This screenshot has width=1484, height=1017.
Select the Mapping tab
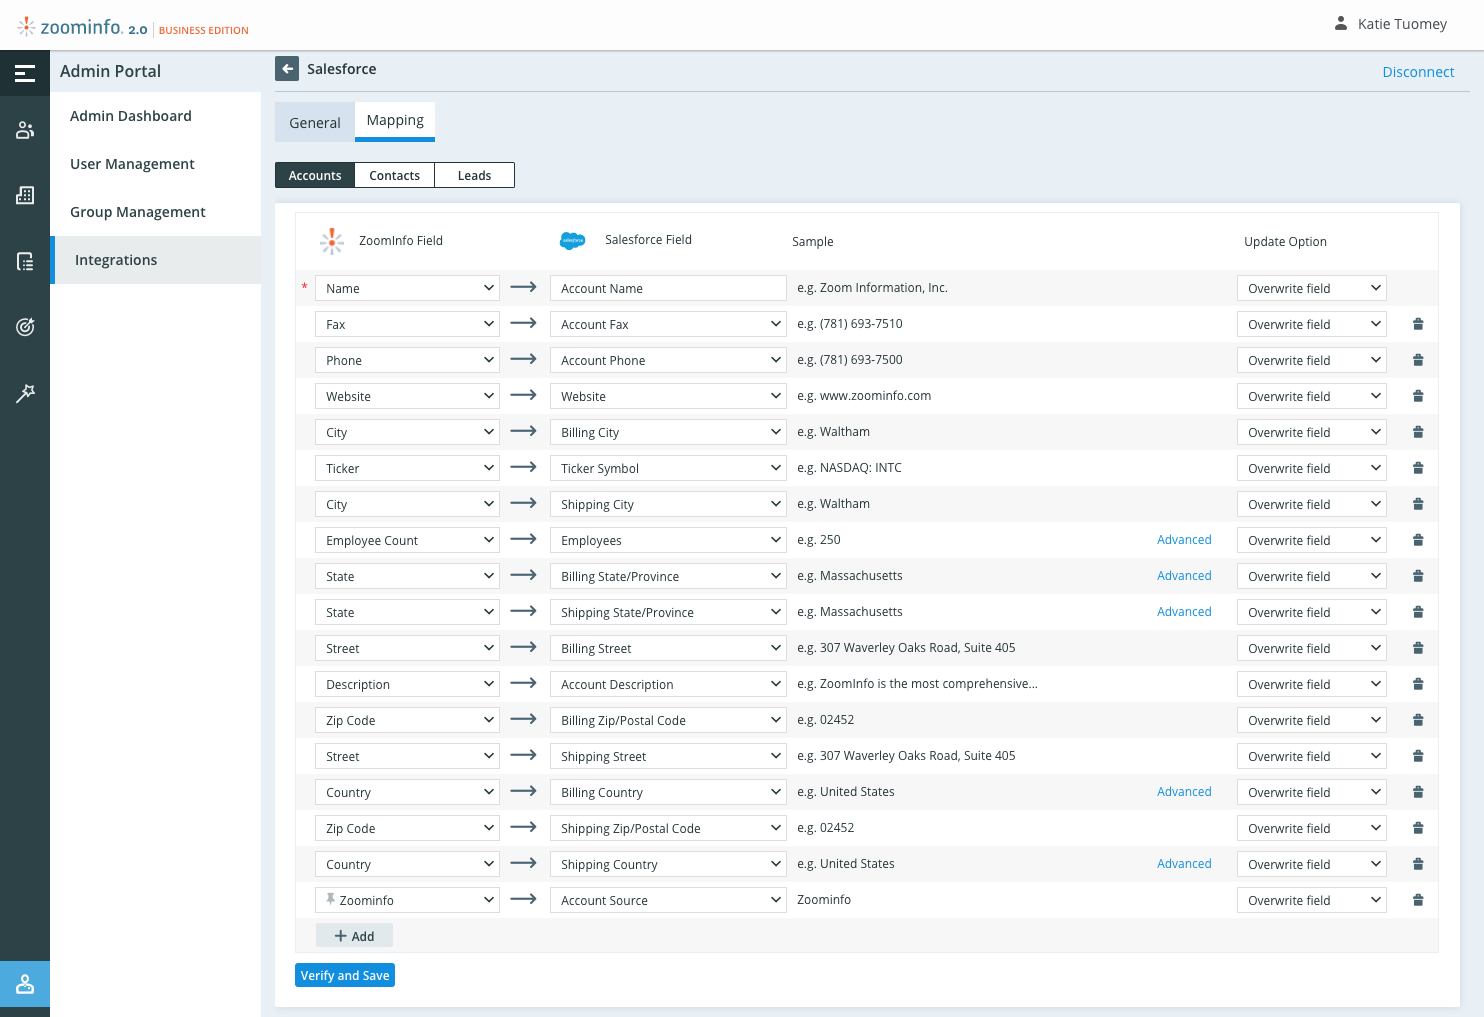pos(395,120)
